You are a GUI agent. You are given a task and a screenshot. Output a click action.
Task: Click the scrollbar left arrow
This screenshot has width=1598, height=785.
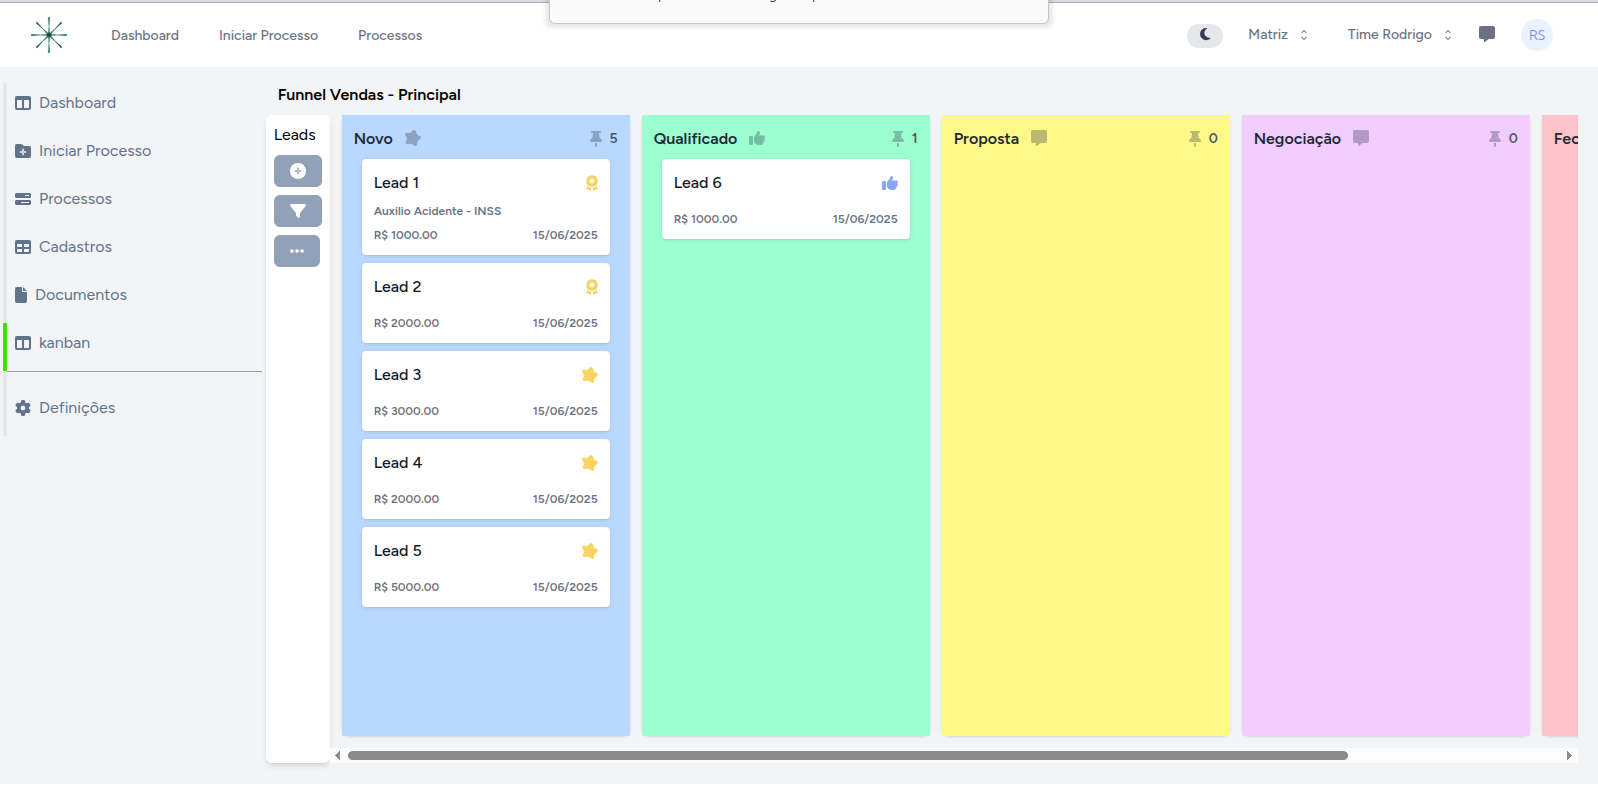click(x=338, y=756)
